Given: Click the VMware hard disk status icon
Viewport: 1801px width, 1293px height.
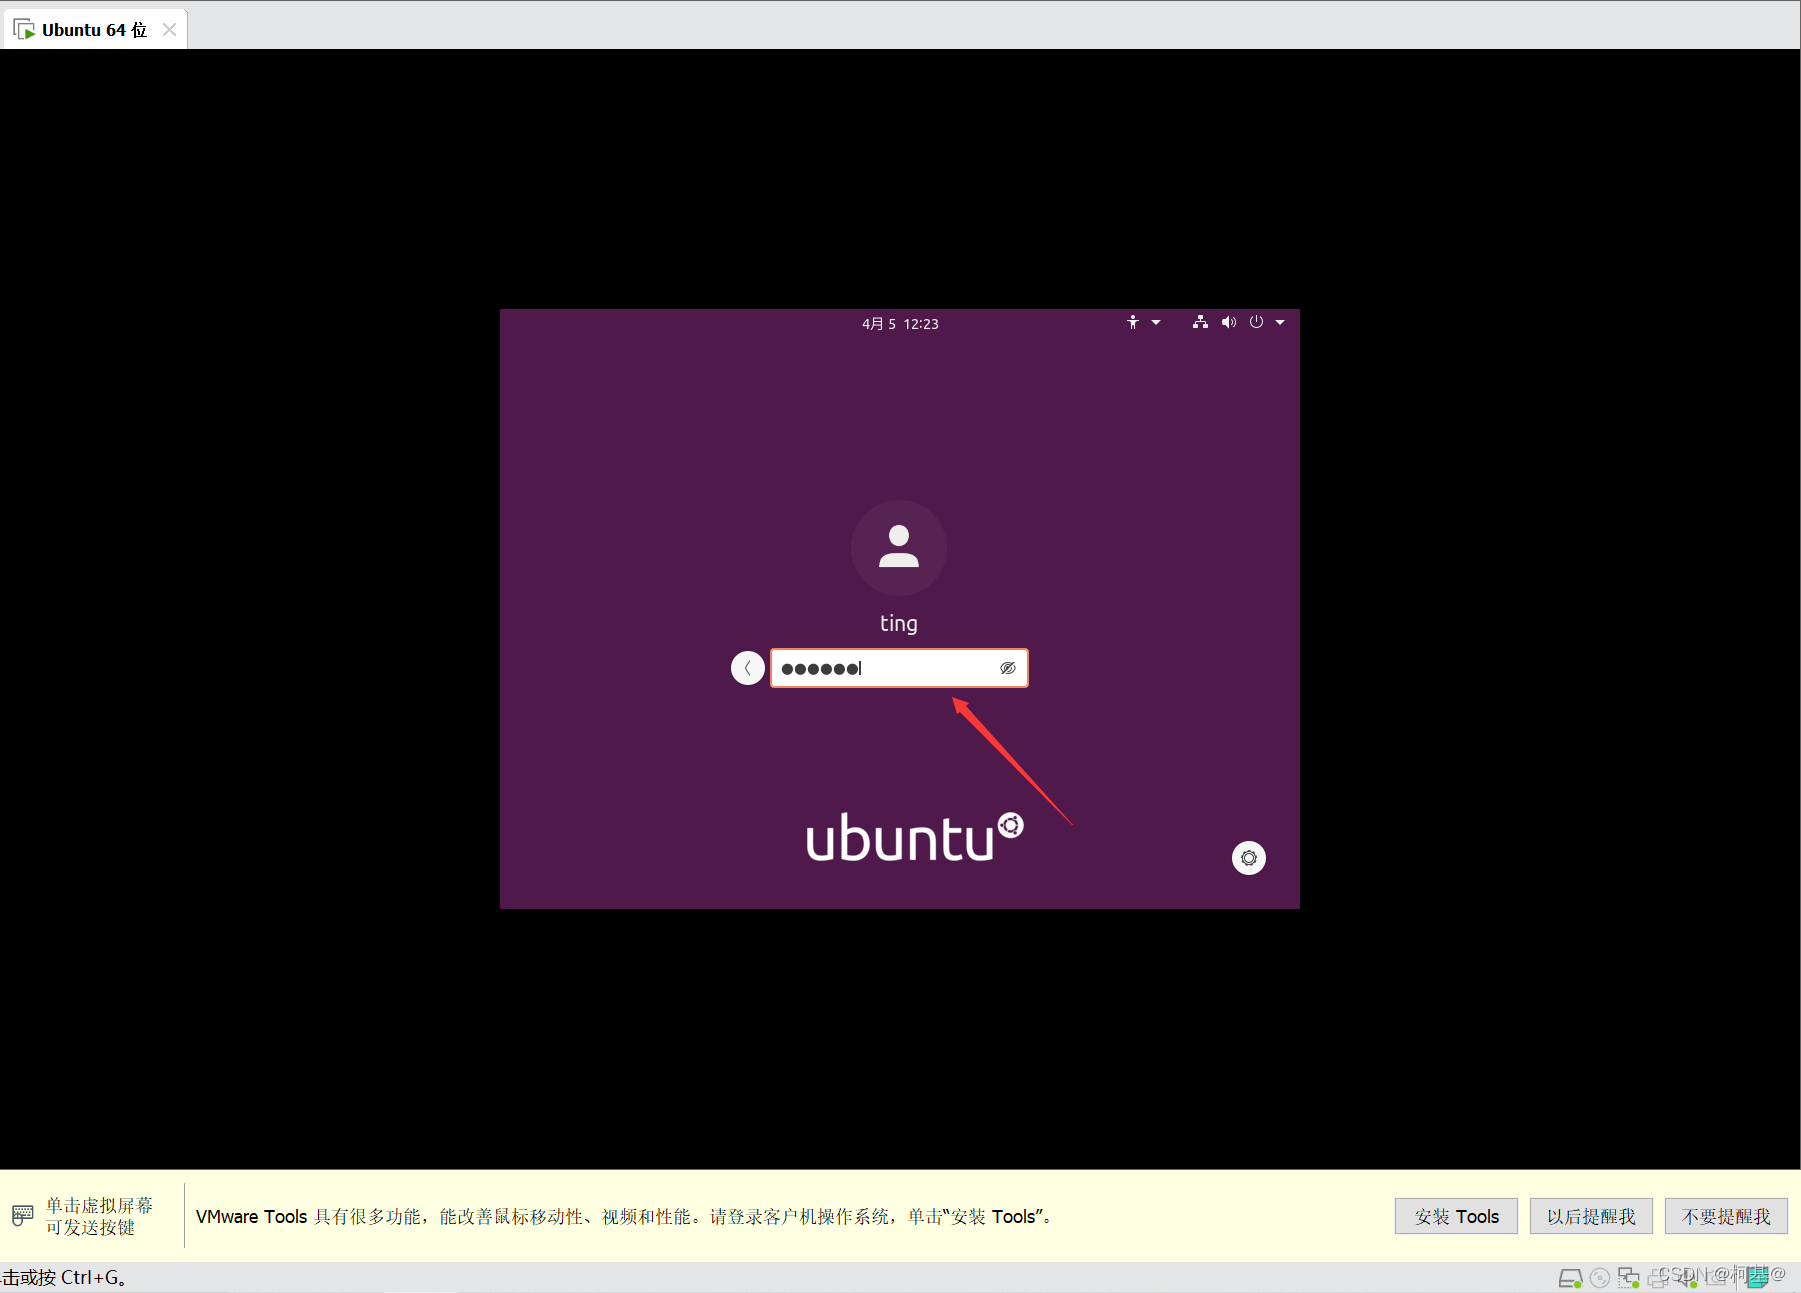Looking at the screenshot, I should [1571, 1277].
